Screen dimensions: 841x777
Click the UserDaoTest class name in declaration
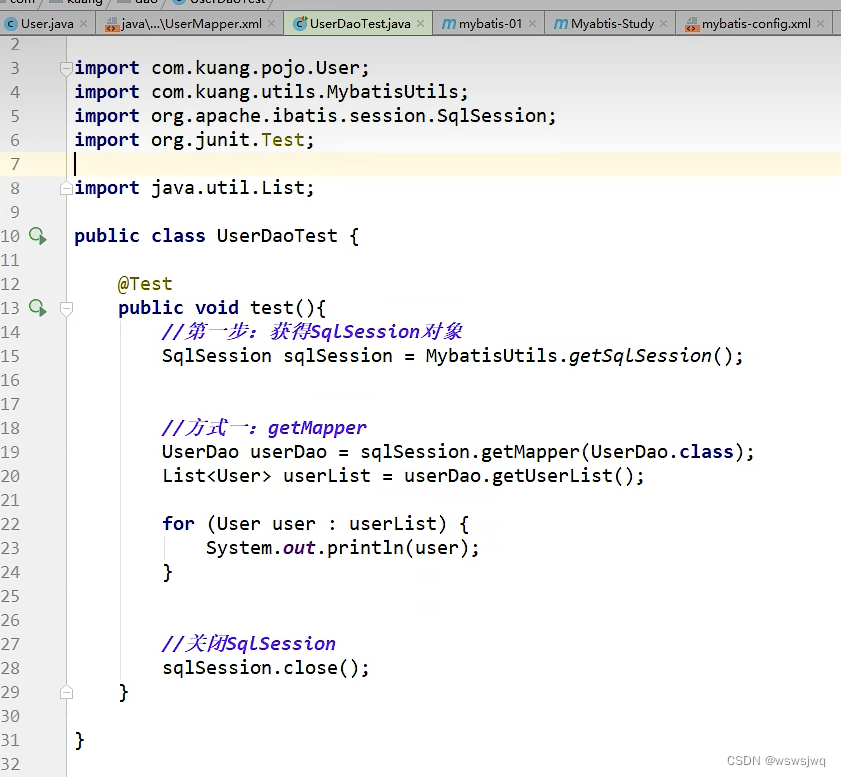tap(277, 236)
